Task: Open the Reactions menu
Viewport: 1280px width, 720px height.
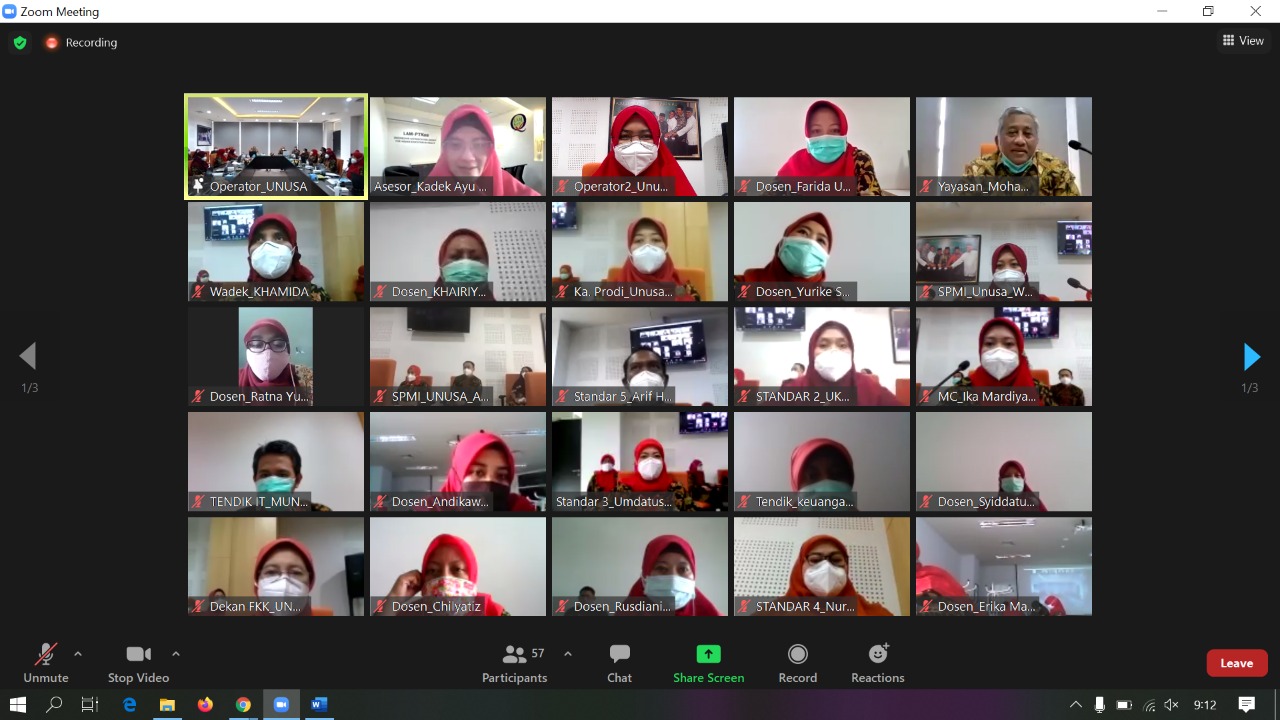Action: coord(877,664)
